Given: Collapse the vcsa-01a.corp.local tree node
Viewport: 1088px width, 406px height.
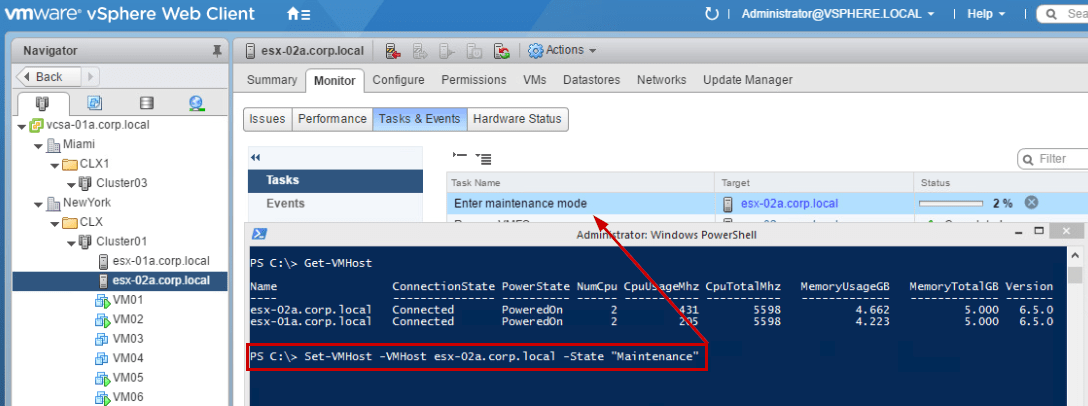Looking at the screenshot, I should pos(22,126).
